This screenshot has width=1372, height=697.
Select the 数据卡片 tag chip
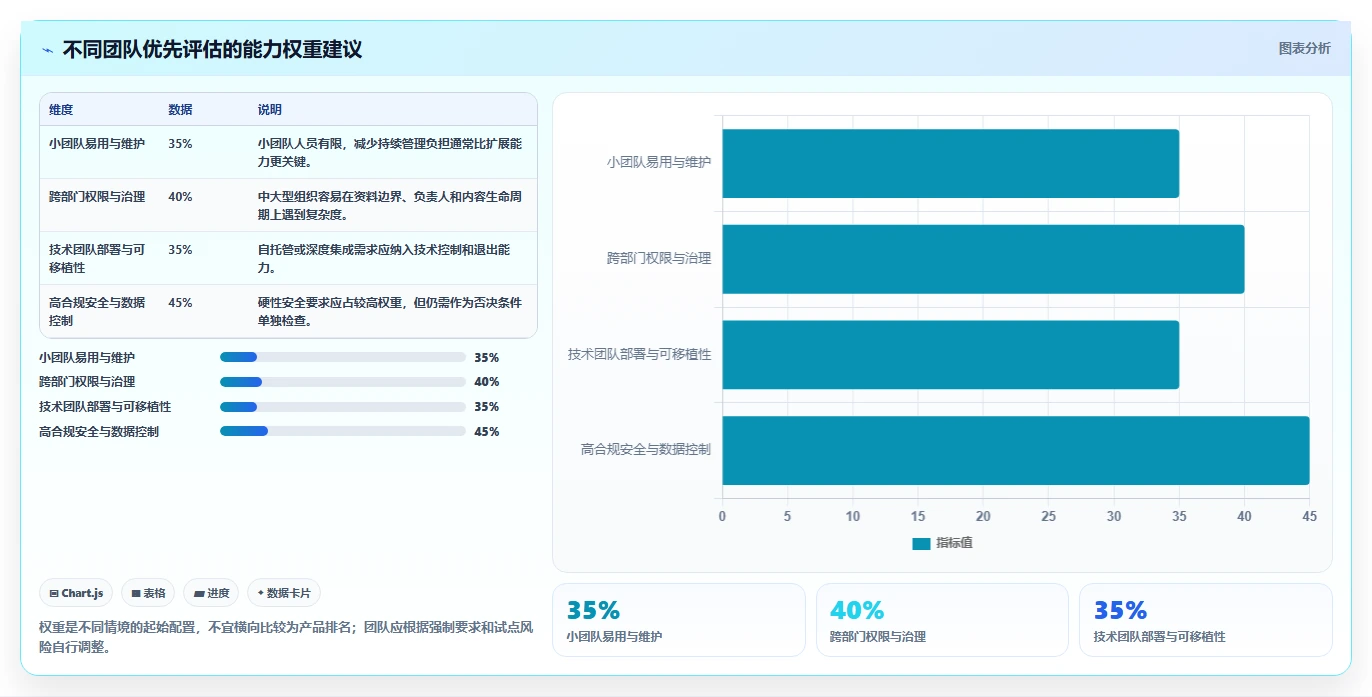pyautogui.click(x=284, y=593)
